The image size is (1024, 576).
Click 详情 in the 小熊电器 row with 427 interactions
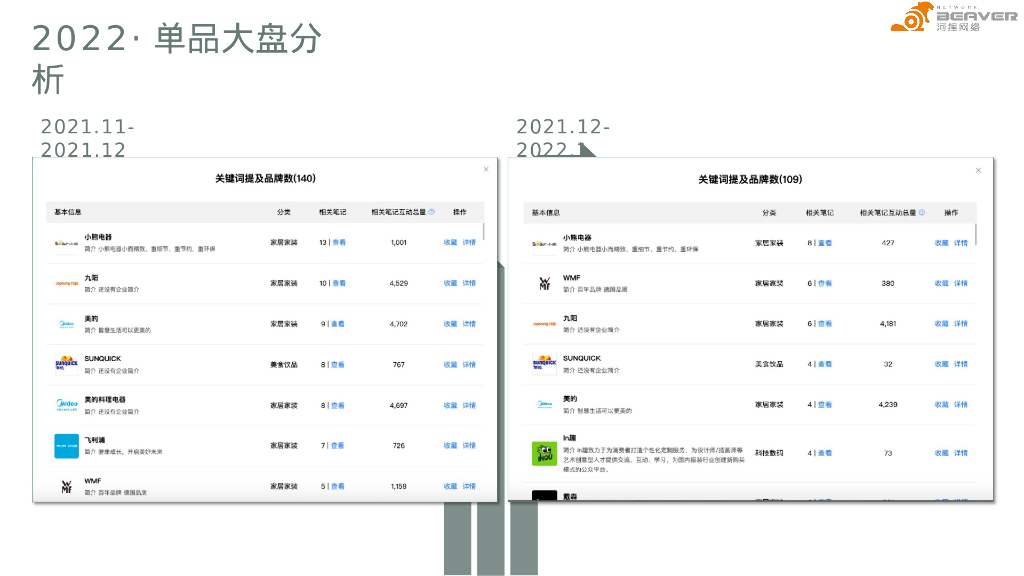coord(961,243)
